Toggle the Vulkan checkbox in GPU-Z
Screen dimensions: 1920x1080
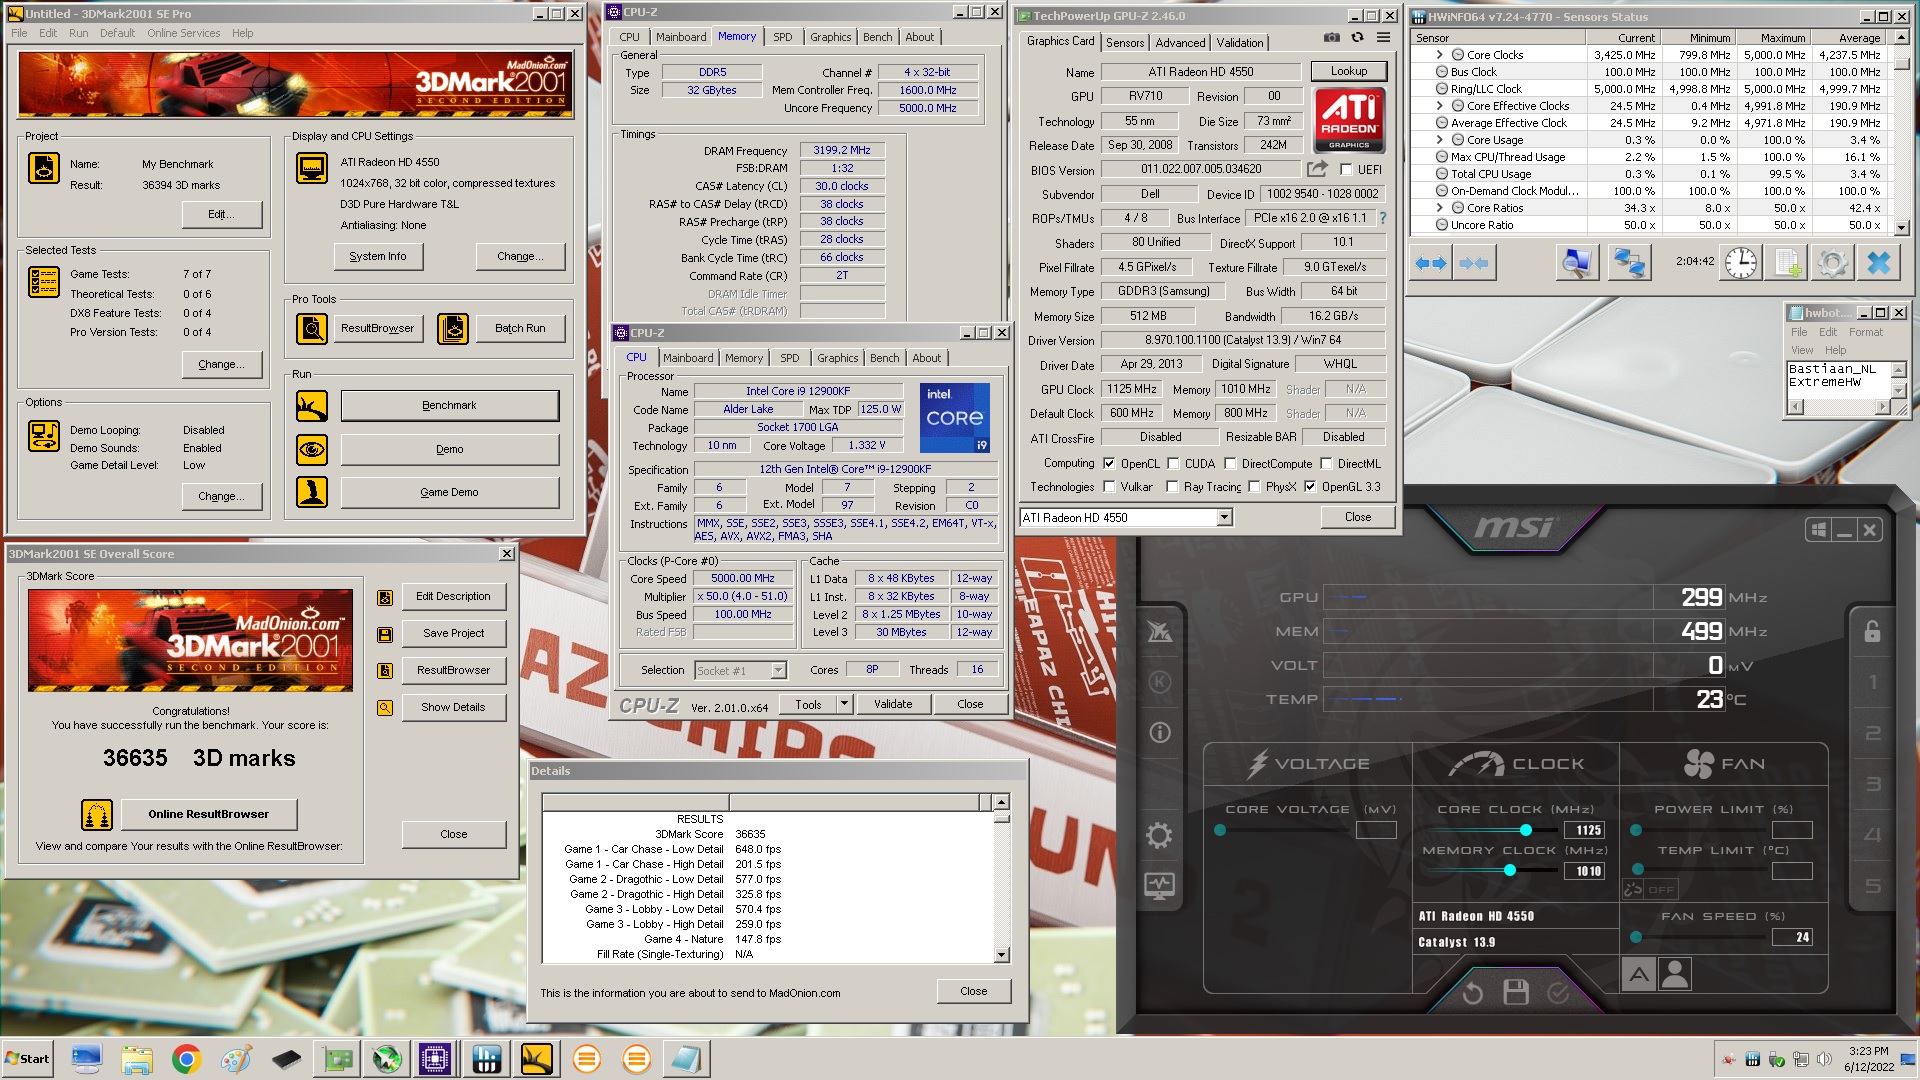coord(1109,486)
